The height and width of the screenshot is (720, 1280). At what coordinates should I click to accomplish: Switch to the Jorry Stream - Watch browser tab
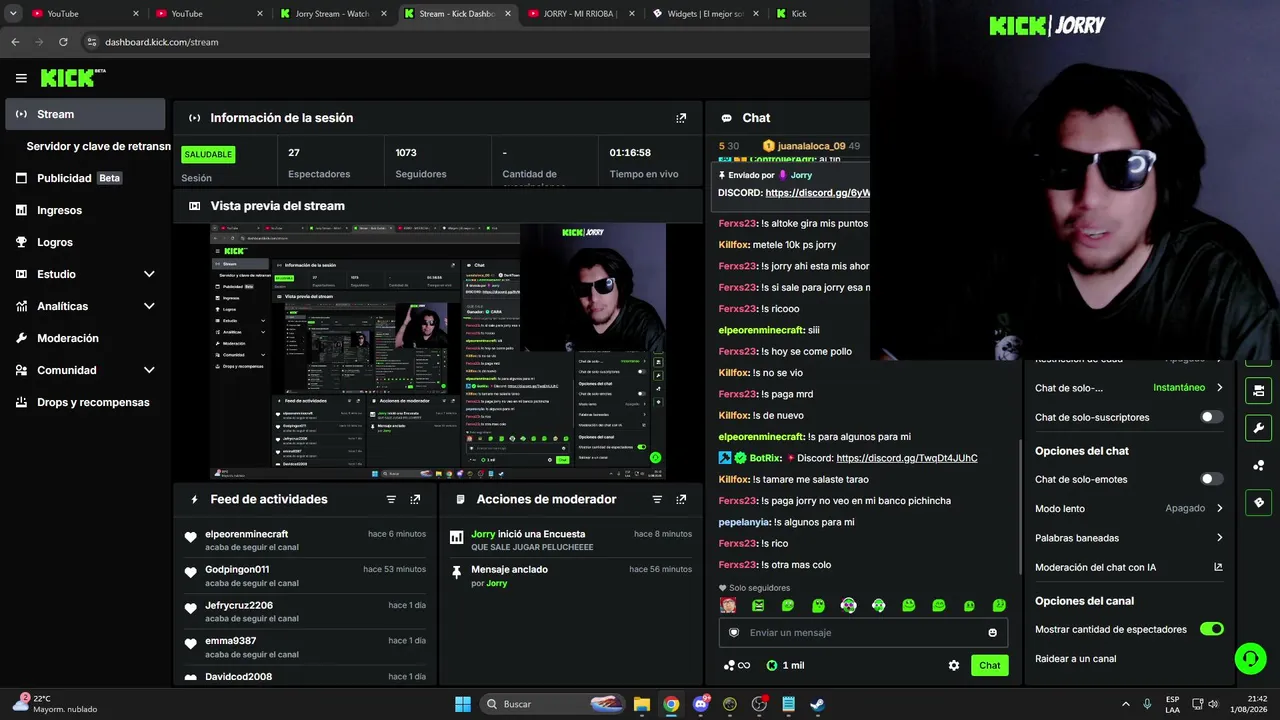tap(333, 14)
